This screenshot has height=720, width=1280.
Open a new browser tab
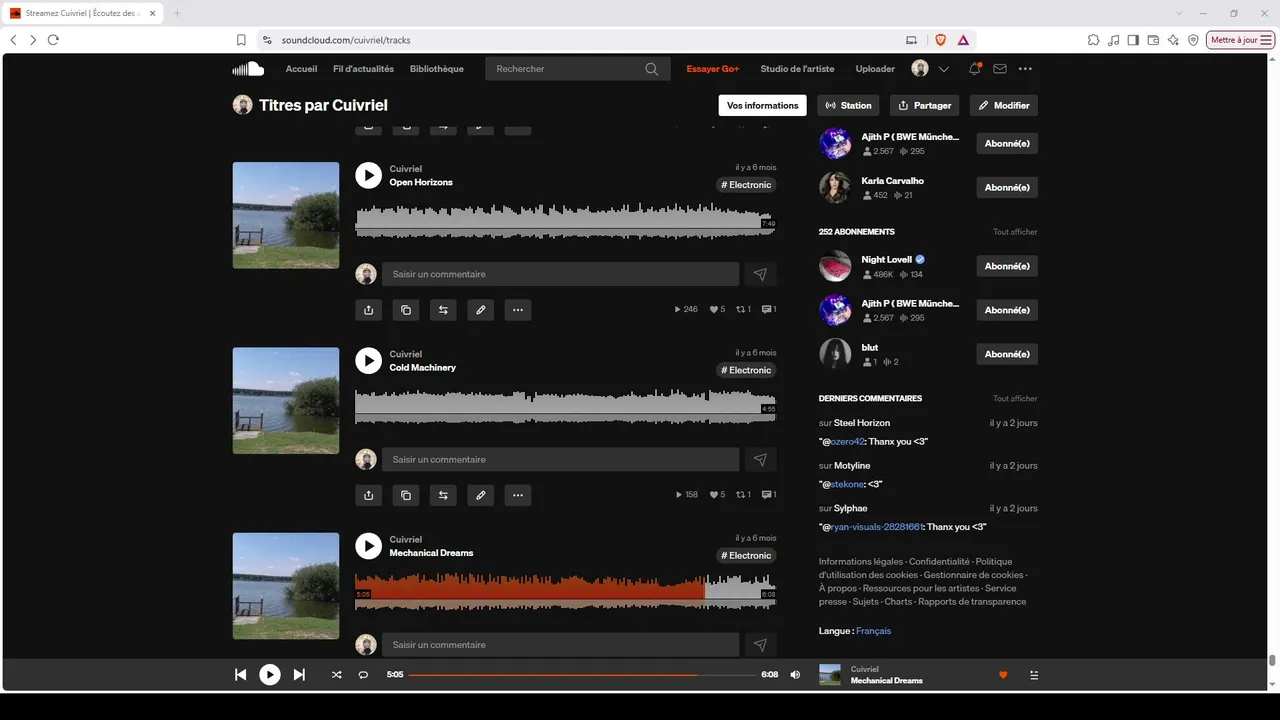[177, 13]
